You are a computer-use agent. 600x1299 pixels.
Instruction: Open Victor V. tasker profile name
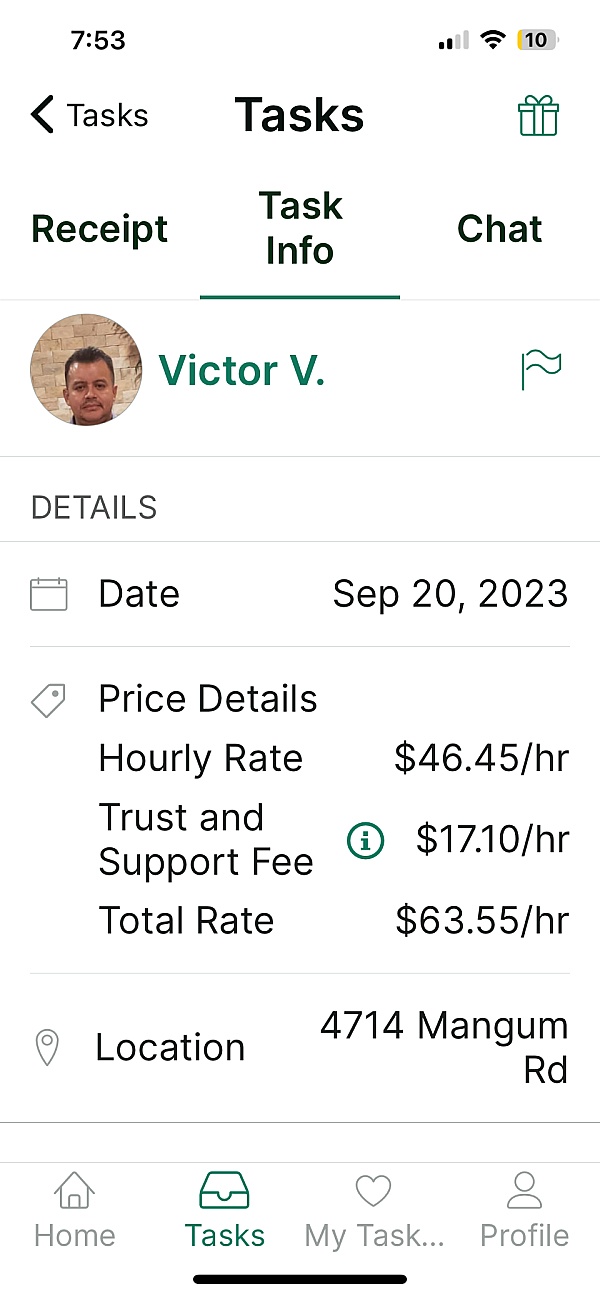[x=242, y=371]
